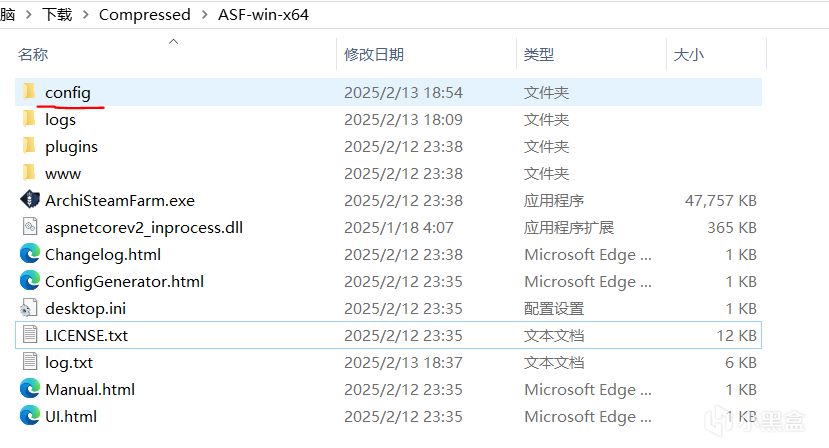Click the plugins folder icon
829x448 pixels.
click(x=29, y=146)
